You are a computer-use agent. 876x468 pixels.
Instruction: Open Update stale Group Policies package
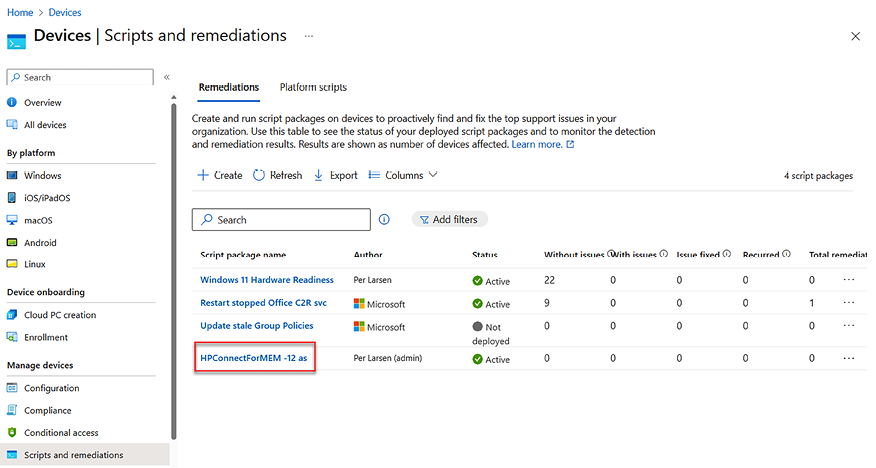[256, 326]
